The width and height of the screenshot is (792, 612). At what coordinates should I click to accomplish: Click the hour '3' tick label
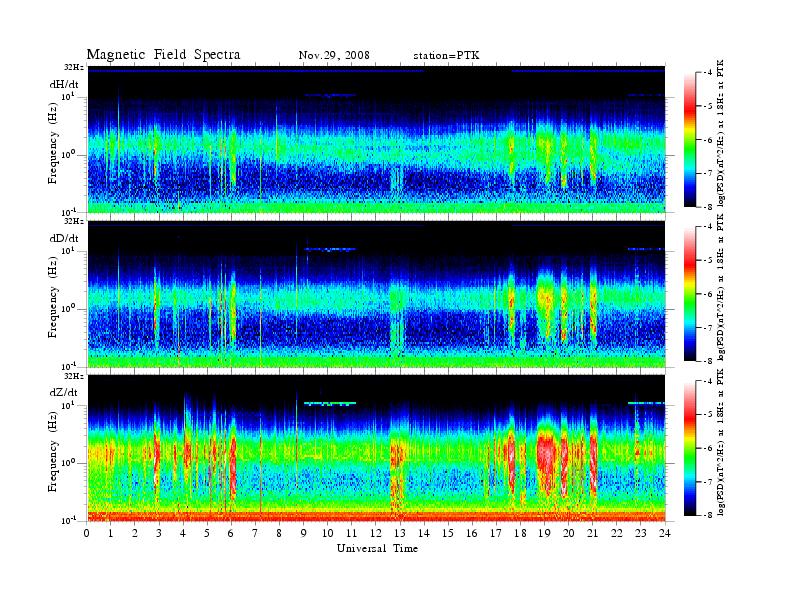[159, 533]
